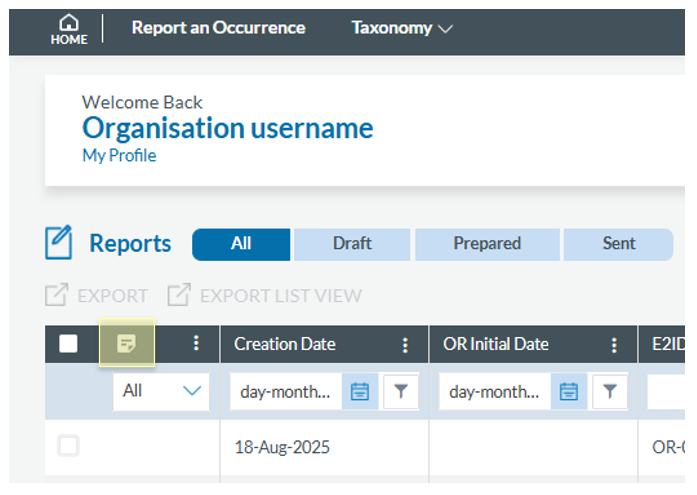This screenshot has height=495, width=697.
Task: Open the All filter dropdown under note column
Action: click(x=161, y=392)
